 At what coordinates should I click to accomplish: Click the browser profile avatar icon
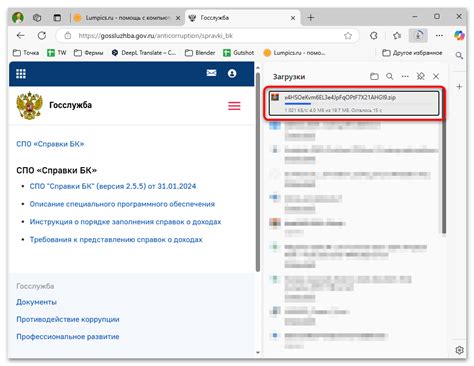point(18,17)
